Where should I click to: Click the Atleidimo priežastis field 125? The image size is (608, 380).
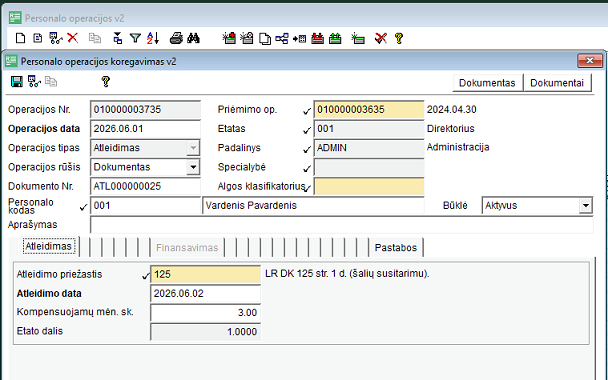tap(206, 274)
